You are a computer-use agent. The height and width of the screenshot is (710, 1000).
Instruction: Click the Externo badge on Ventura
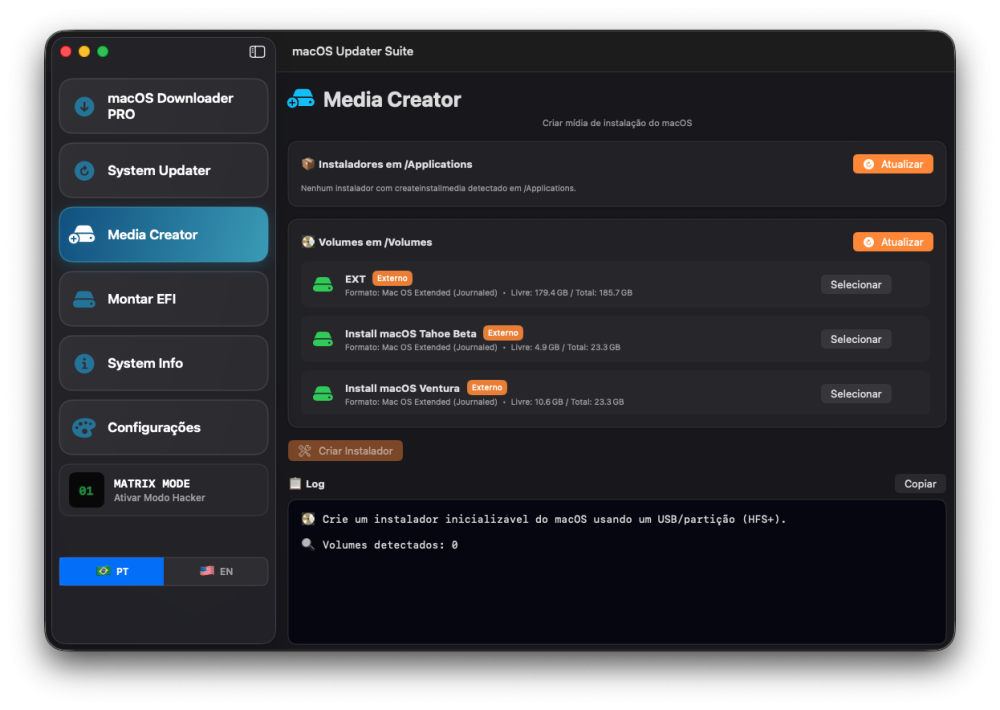tap(487, 387)
